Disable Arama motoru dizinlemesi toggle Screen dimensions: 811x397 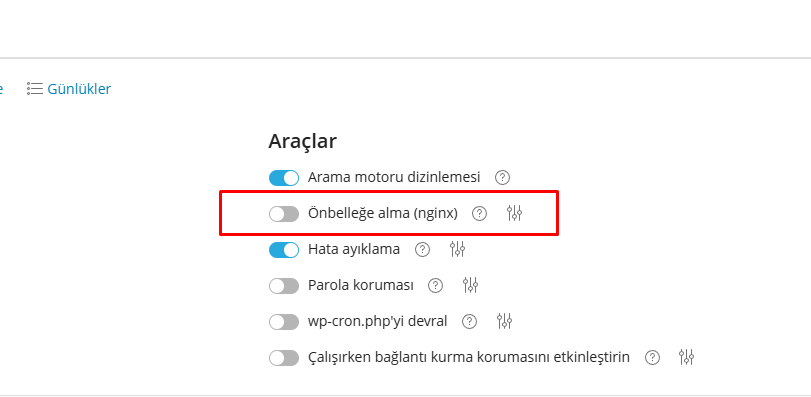pos(284,178)
